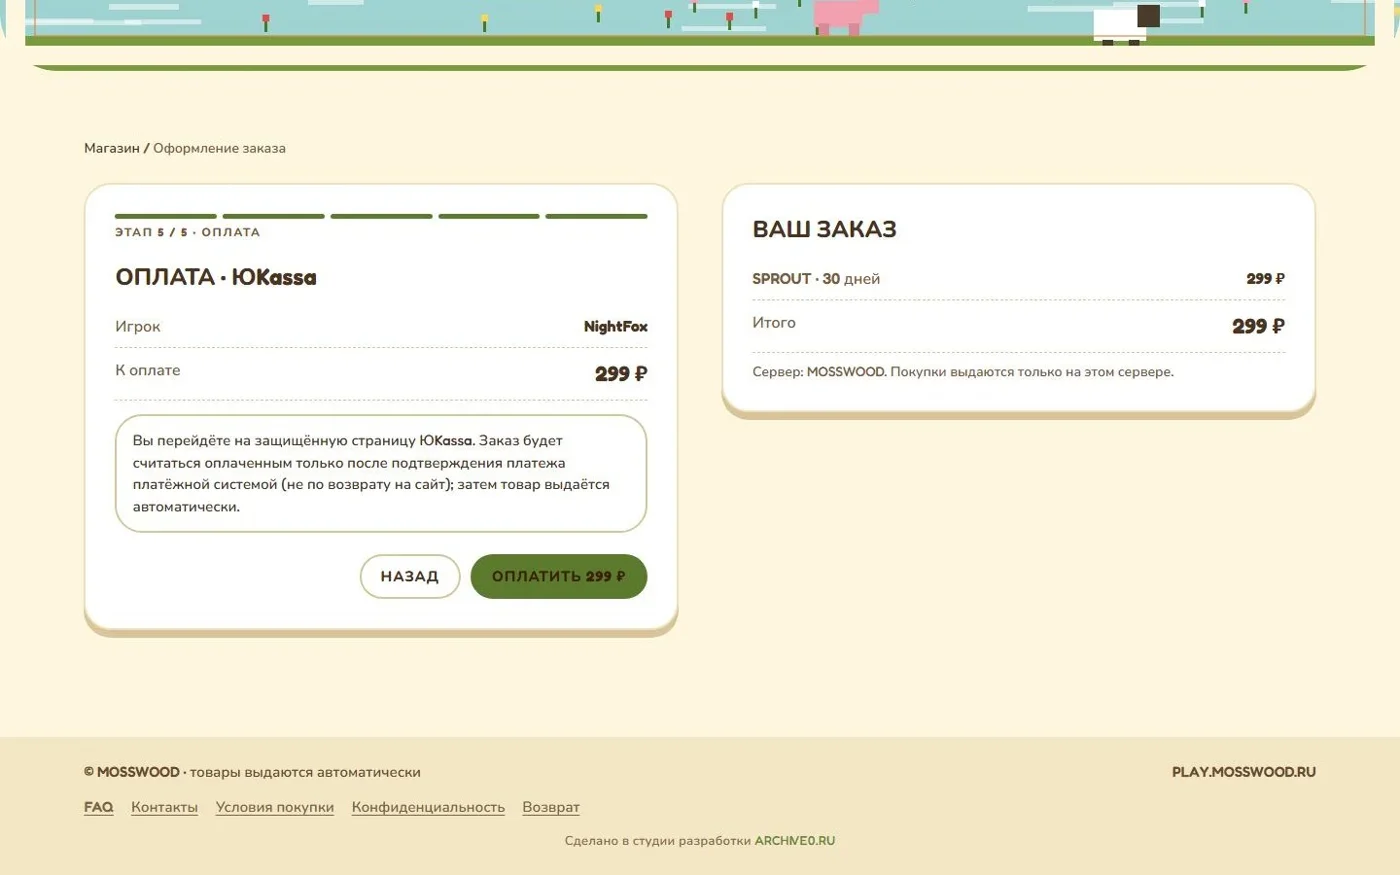Click the first checkout progress segment
This screenshot has width=1400, height=875.
click(166, 216)
